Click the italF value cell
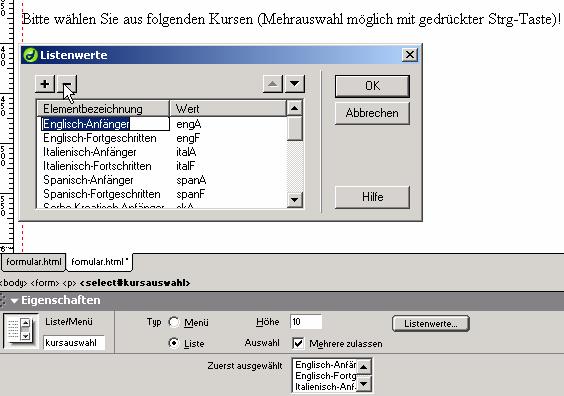Viewport: 564px width, 396px height. pos(186,166)
